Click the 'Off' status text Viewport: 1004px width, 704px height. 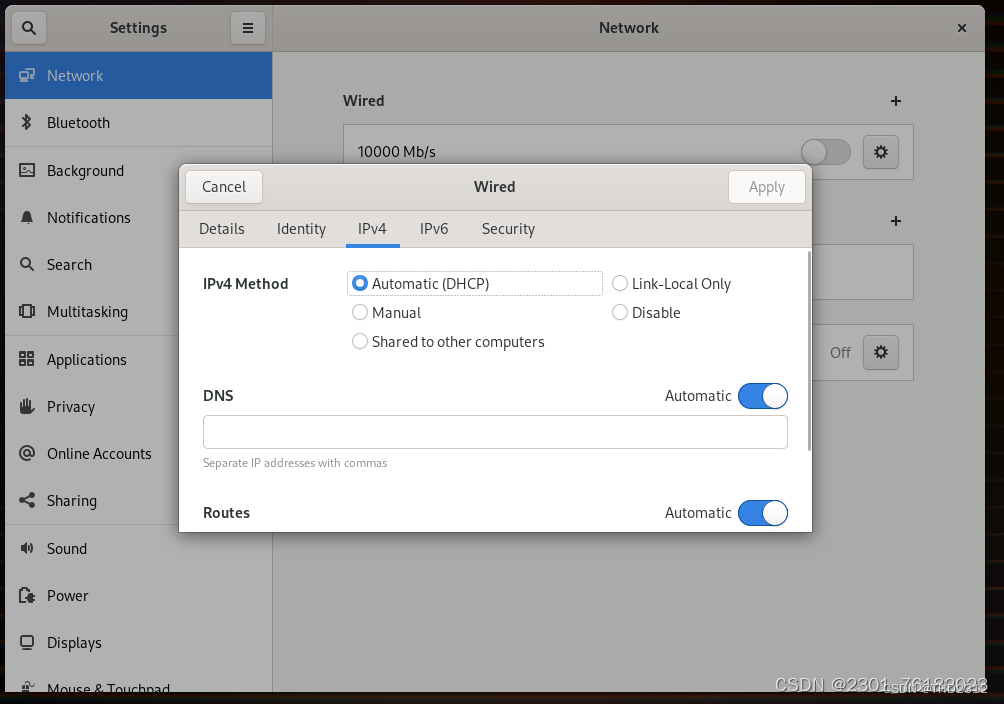click(x=840, y=352)
